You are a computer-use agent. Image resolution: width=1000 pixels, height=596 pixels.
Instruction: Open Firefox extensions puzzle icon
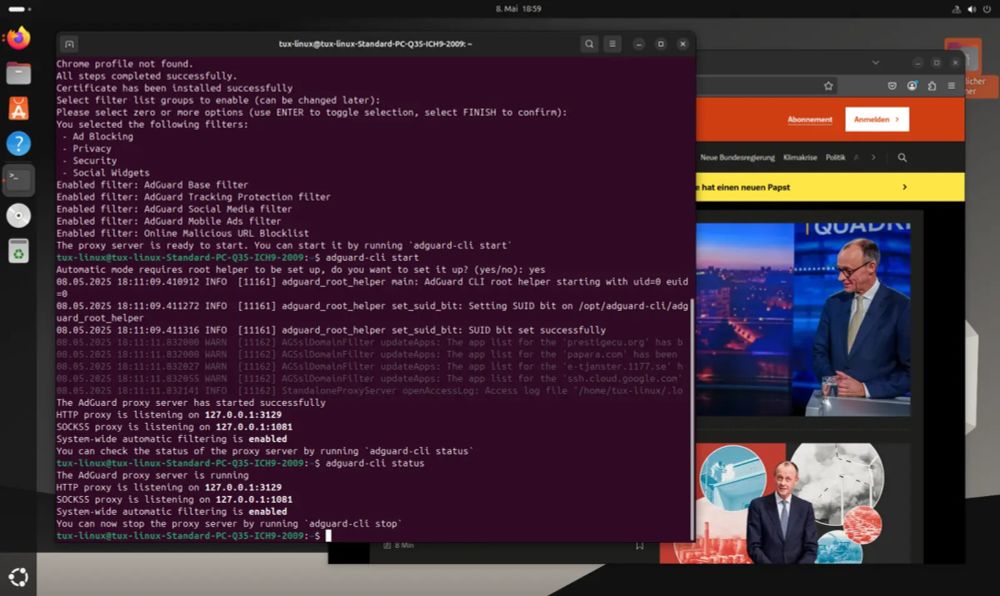(x=932, y=85)
